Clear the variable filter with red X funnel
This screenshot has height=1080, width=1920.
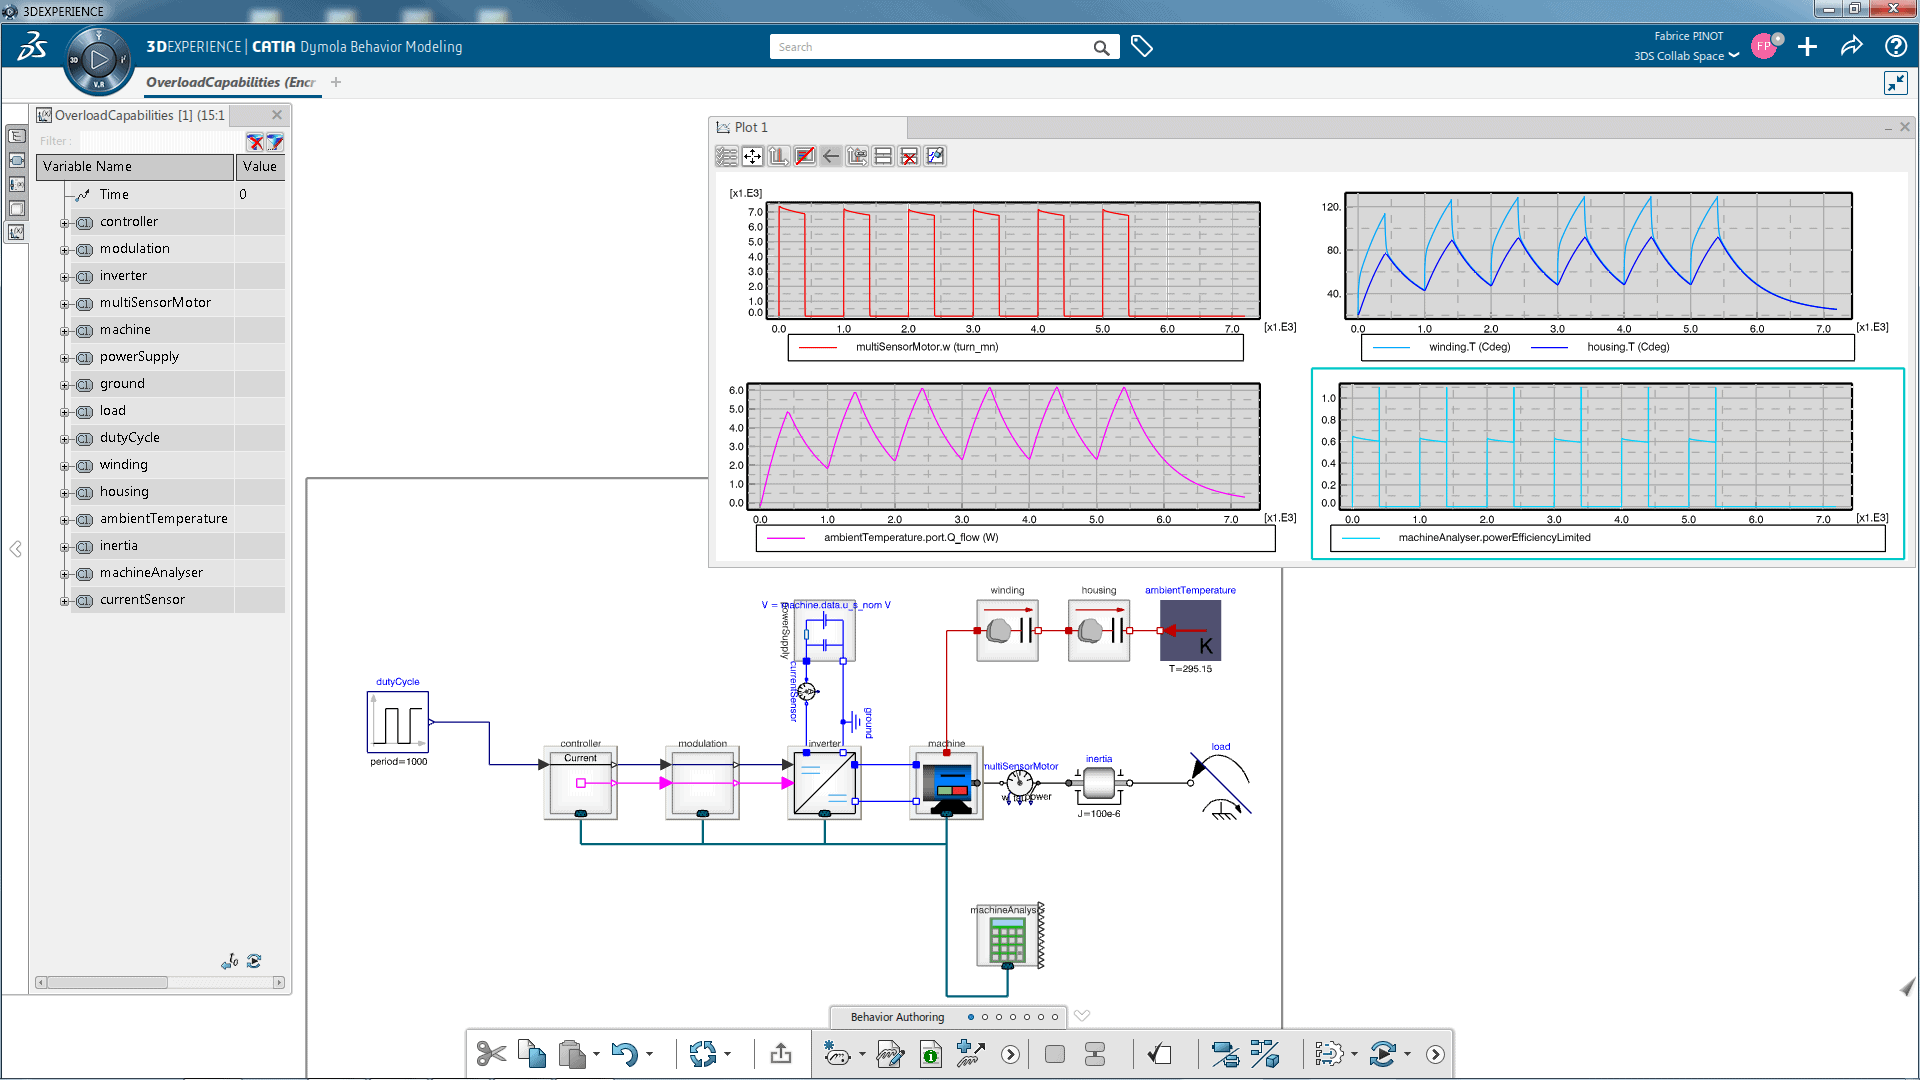coord(255,142)
